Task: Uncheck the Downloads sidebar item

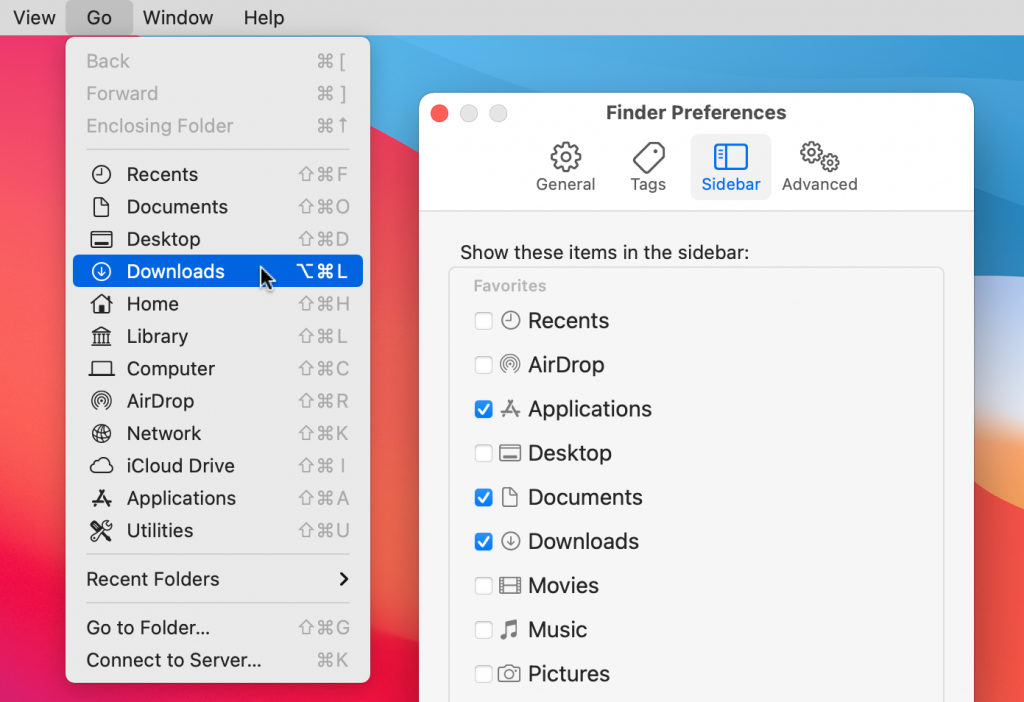Action: pyautogui.click(x=484, y=541)
